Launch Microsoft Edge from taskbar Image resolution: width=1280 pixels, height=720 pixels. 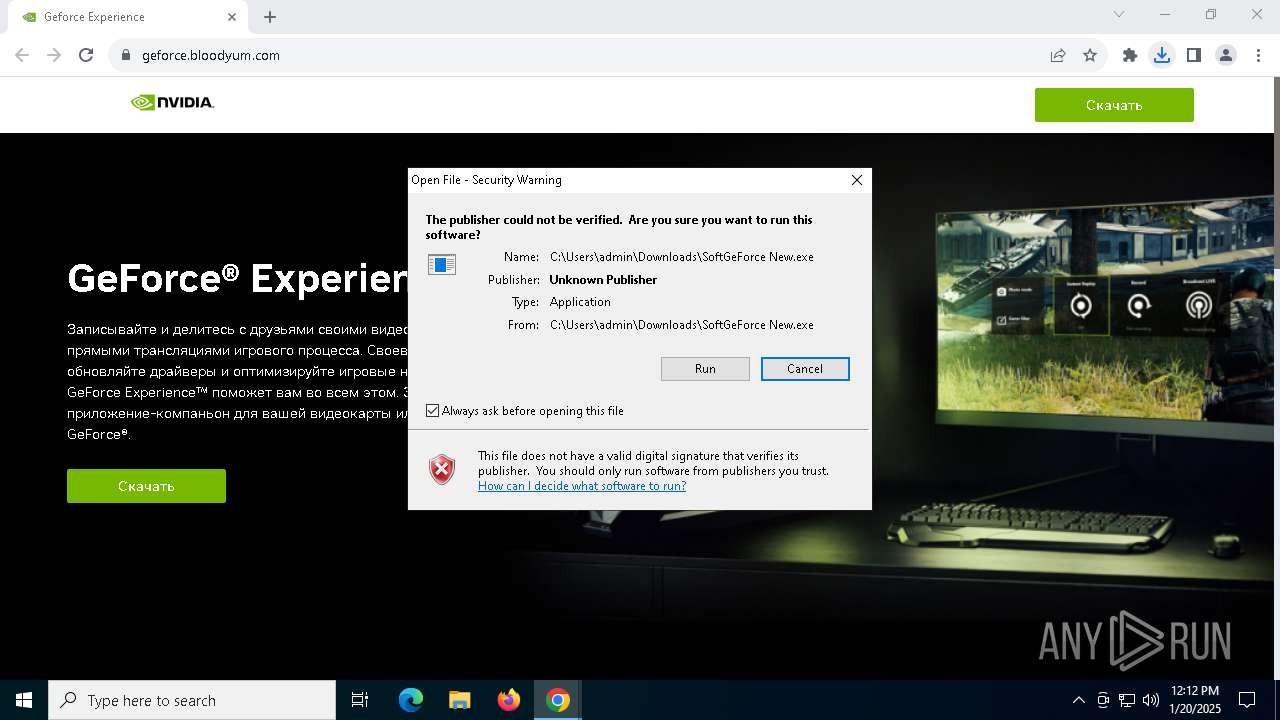pos(411,700)
